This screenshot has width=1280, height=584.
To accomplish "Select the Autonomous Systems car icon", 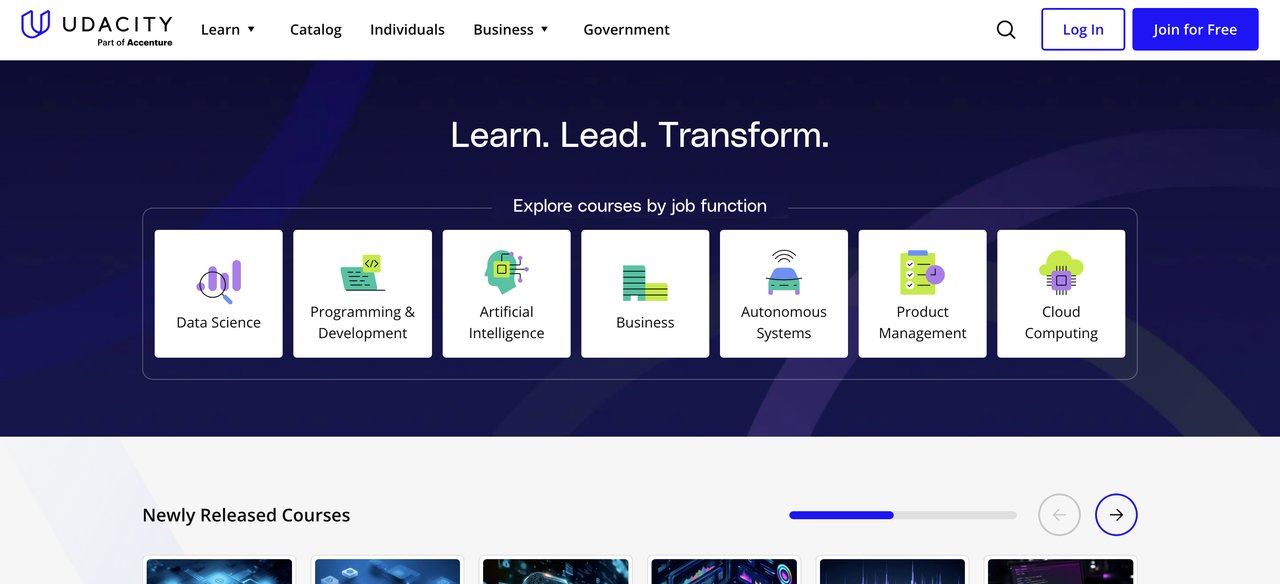I will [x=784, y=272].
